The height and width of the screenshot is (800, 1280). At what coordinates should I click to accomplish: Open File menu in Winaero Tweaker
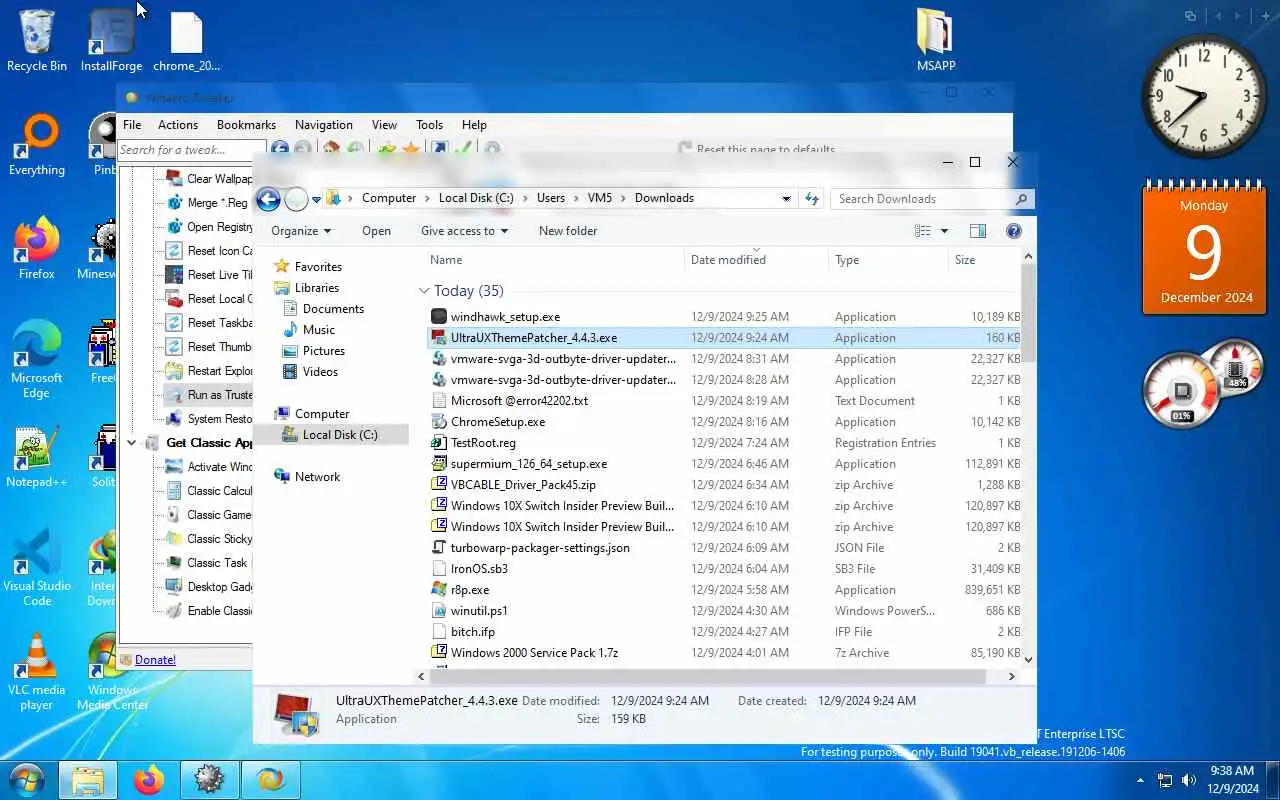(132, 125)
